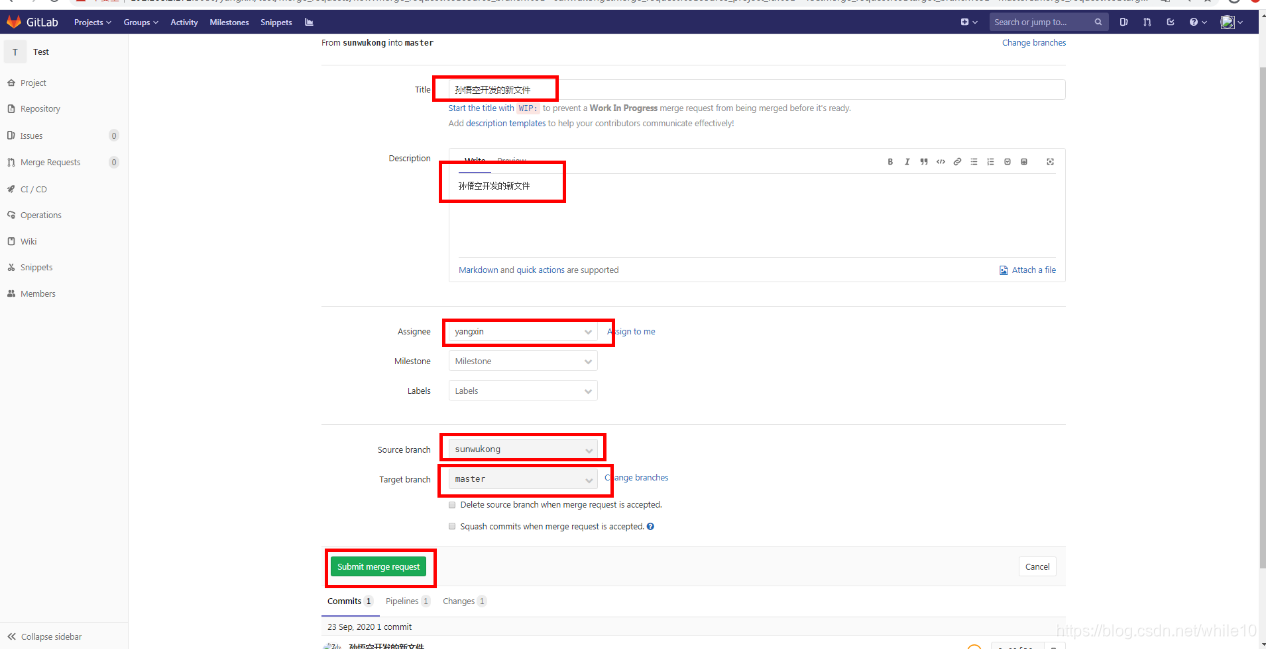This screenshot has height=649, width=1266.
Task: Insert a quote in the description
Action: [923, 161]
